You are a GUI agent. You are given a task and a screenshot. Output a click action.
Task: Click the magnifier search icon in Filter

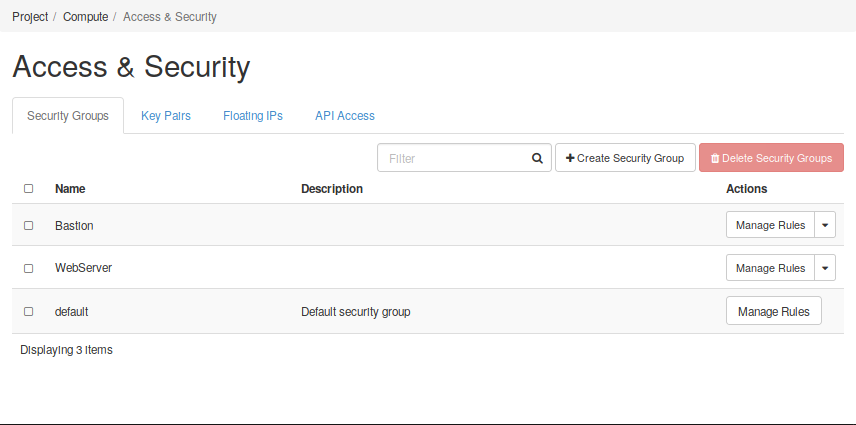point(537,158)
